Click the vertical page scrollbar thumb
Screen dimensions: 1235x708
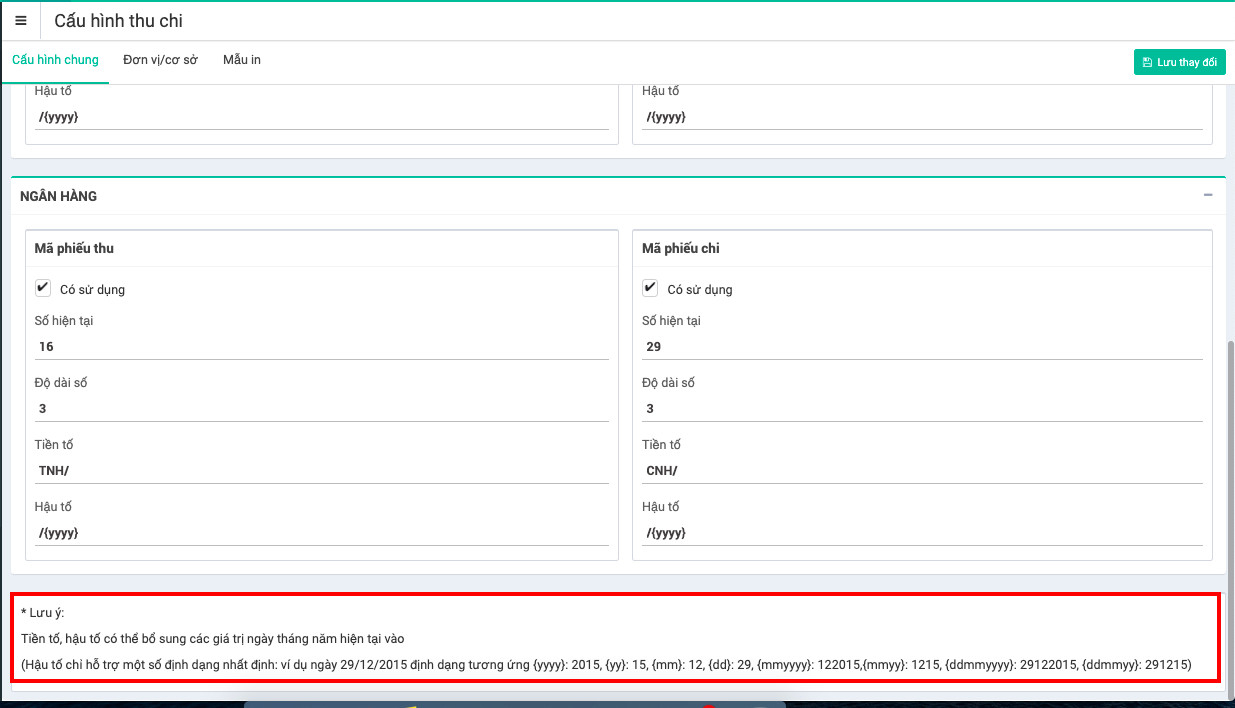pos(1230,500)
